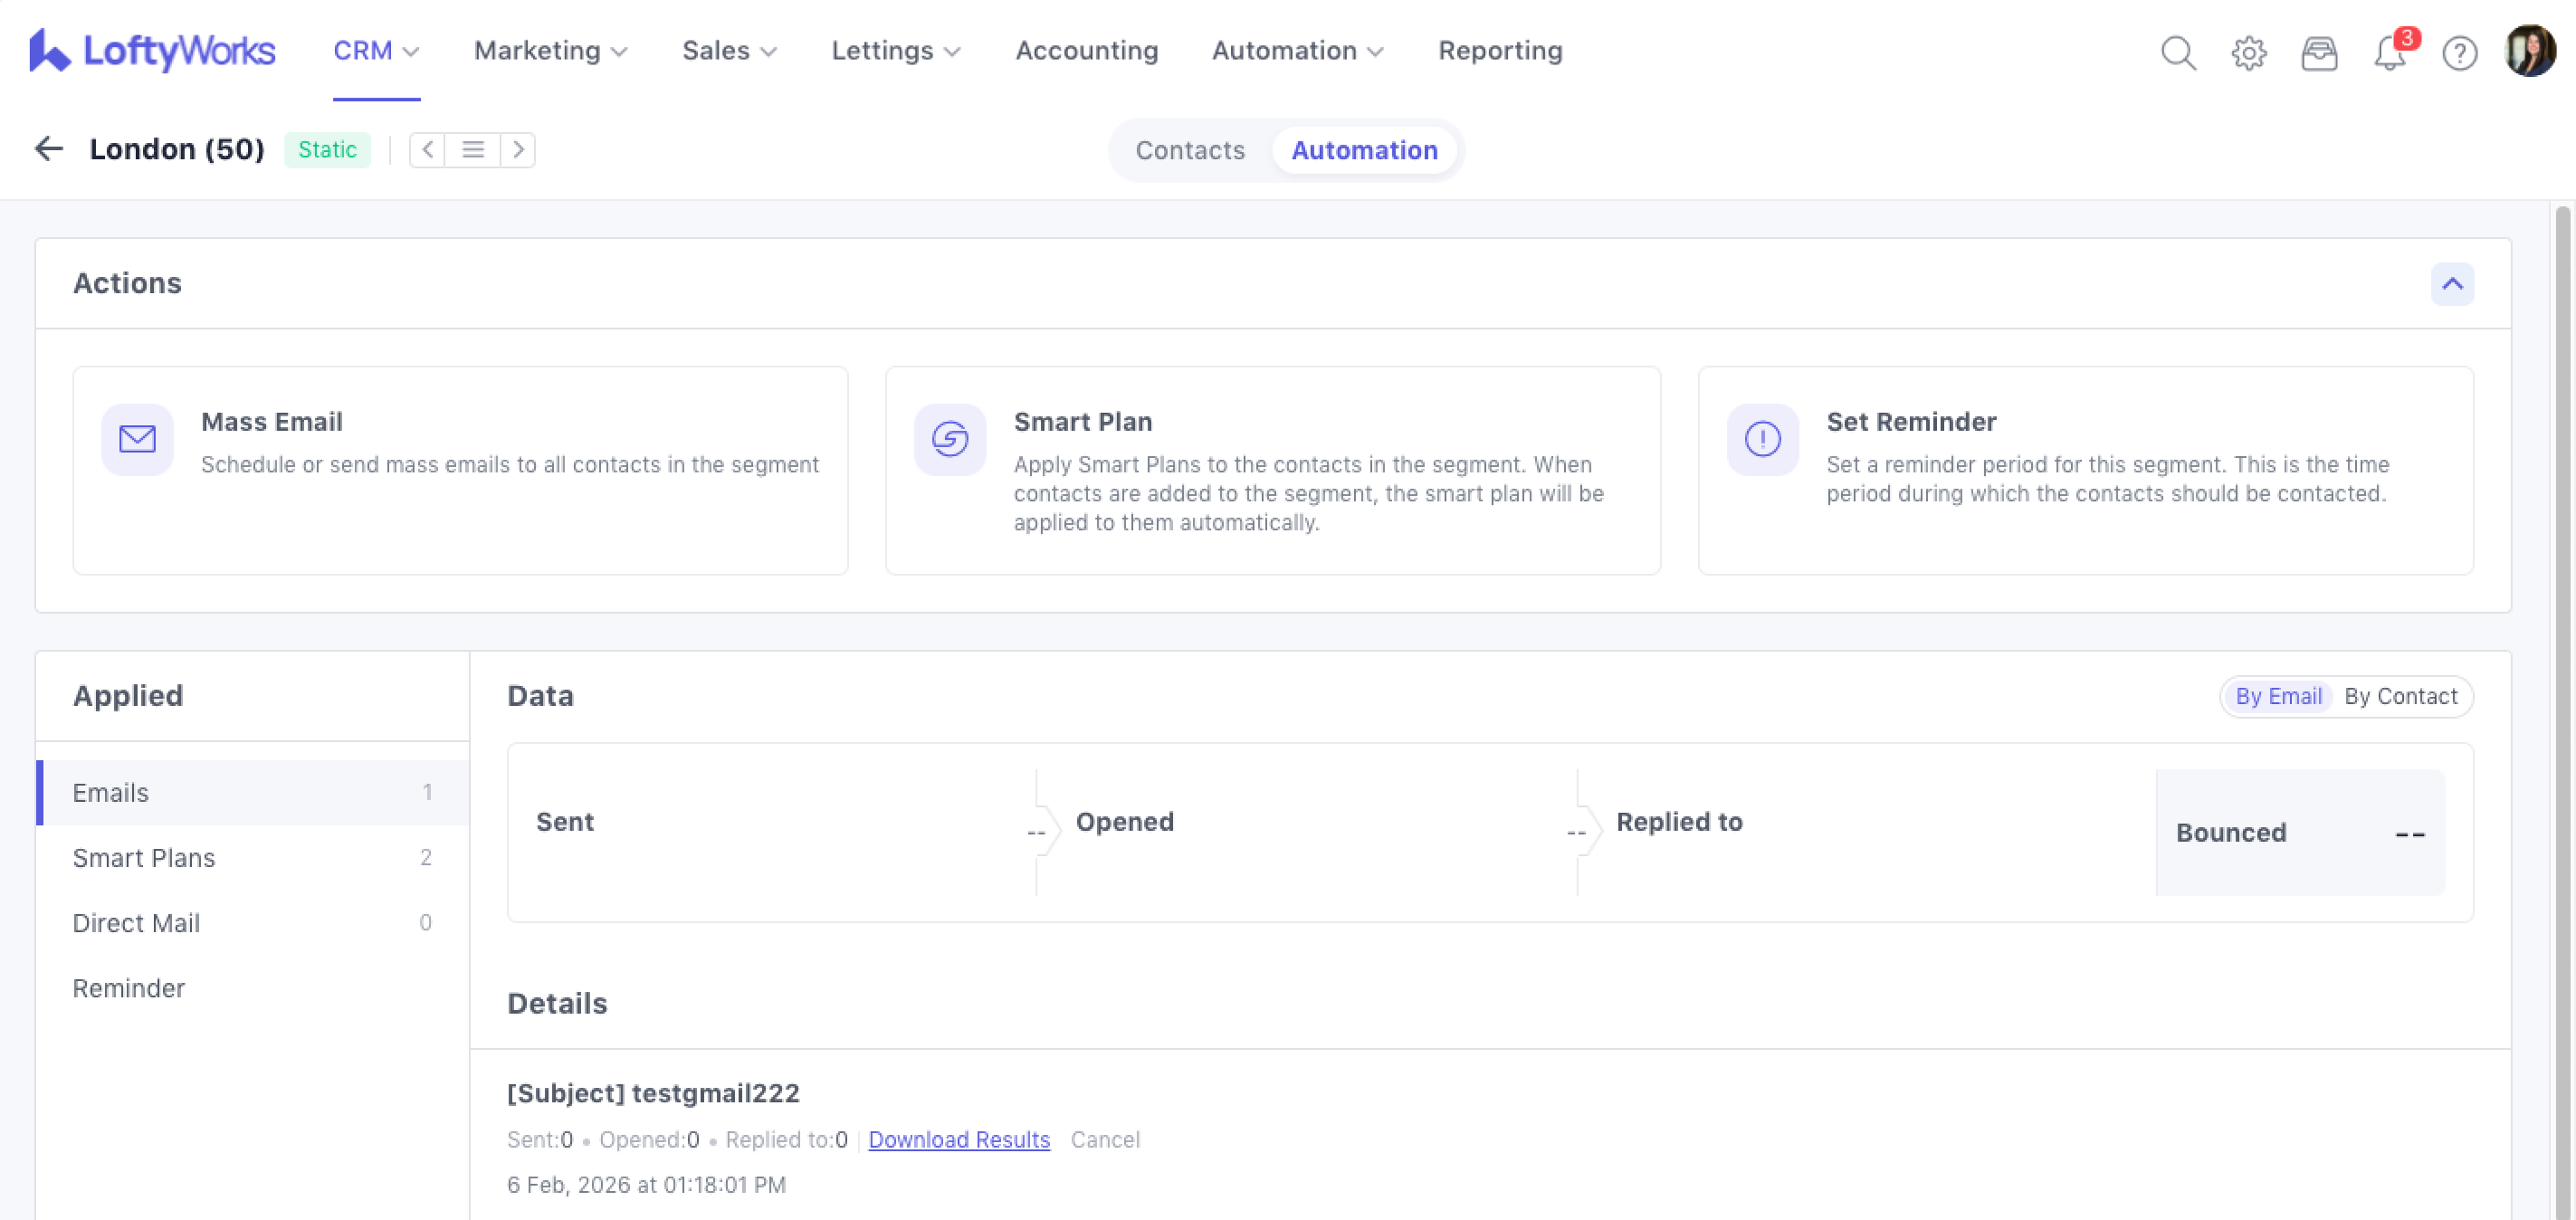Select Smart Plans in Applied list
The width and height of the screenshot is (2576, 1220).
pos(144,857)
